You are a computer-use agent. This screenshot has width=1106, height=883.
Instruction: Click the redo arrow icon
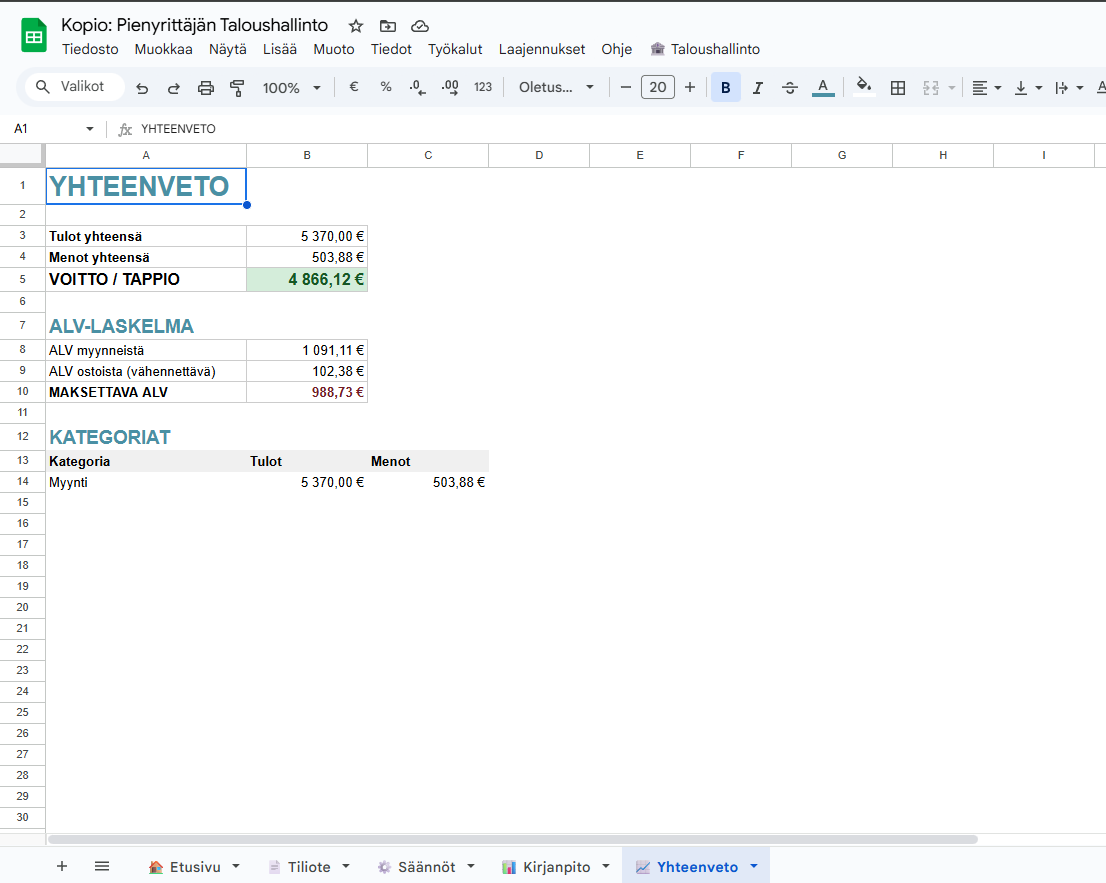tap(174, 88)
